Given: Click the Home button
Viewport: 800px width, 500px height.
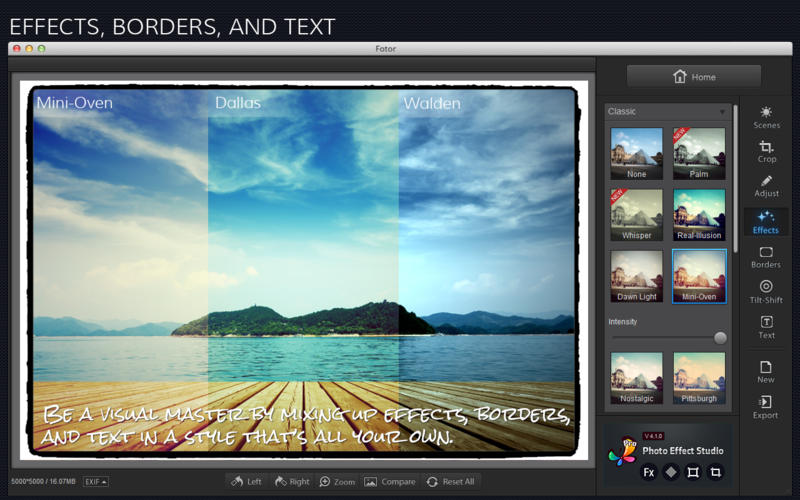Looking at the screenshot, I should click(x=694, y=77).
